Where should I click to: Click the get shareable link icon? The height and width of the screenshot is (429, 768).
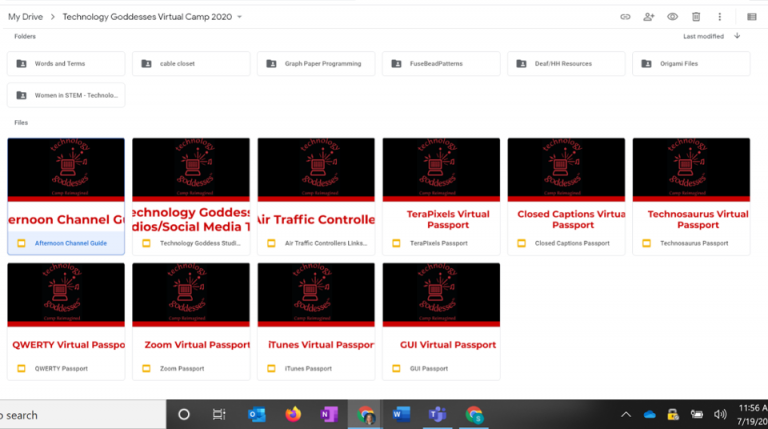(x=625, y=17)
